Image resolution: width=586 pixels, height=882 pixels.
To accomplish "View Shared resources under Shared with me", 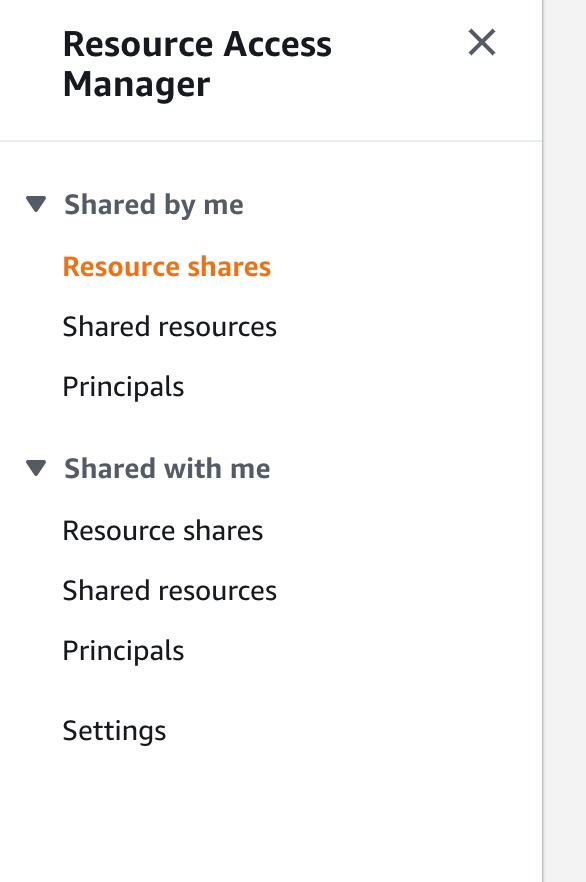I will [x=170, y=590].
